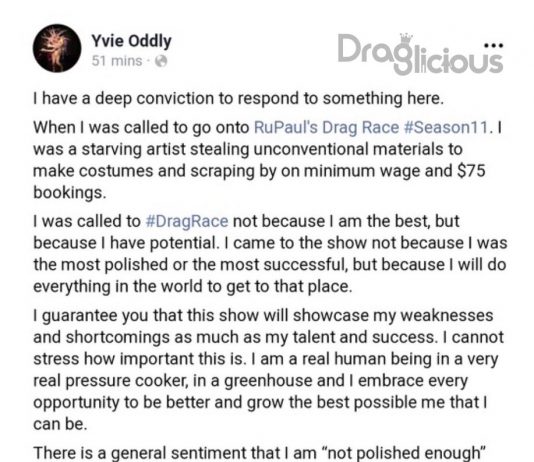Open the post's 51 mins timestamp

click(x=117, y=61)
